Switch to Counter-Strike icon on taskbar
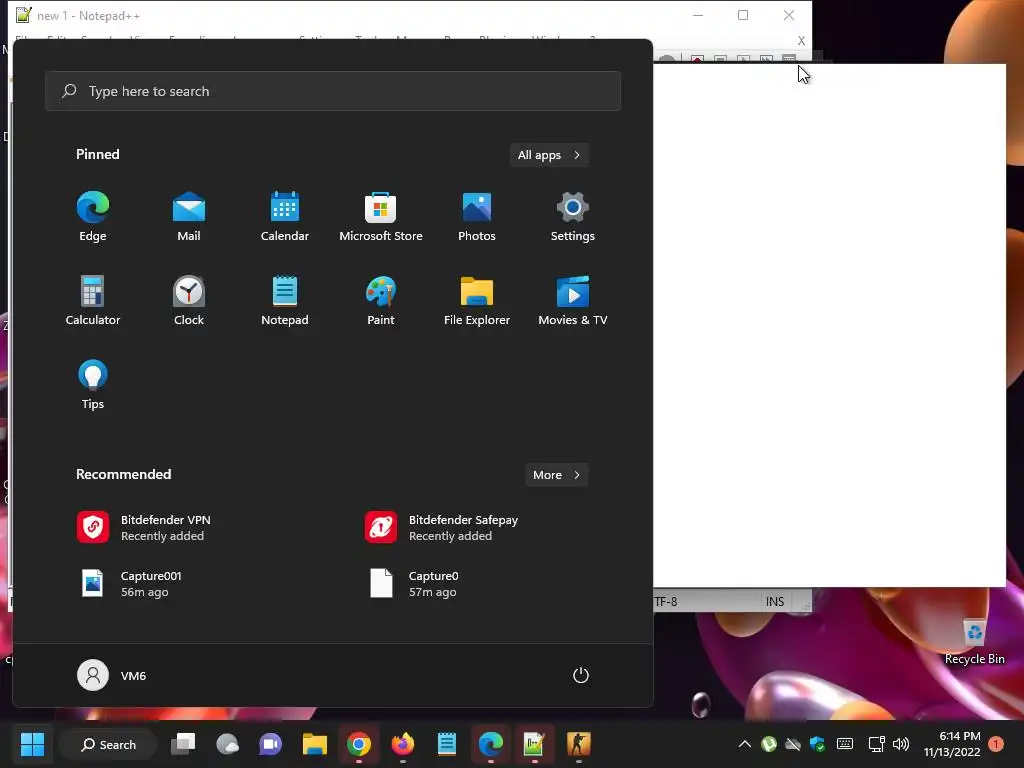The height and width of the screenshot is (768, 1024). tap(579, 744)
